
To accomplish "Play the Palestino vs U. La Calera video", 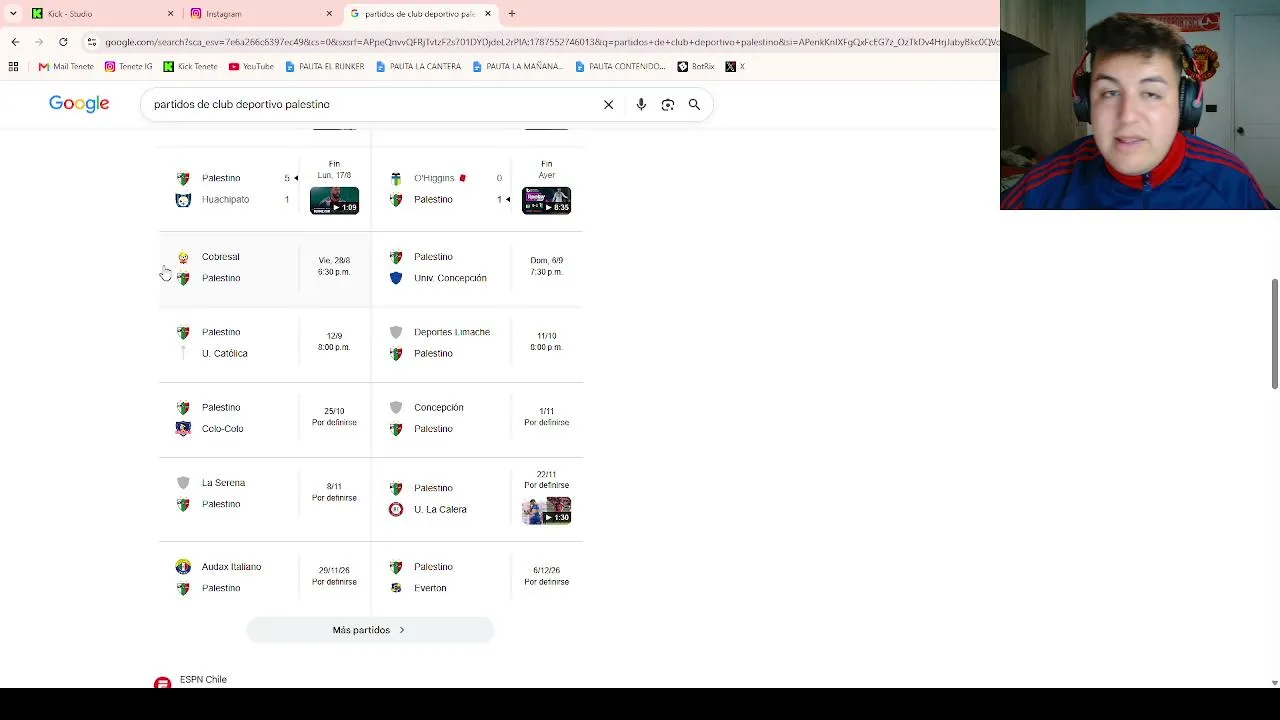I will point(546,510).
